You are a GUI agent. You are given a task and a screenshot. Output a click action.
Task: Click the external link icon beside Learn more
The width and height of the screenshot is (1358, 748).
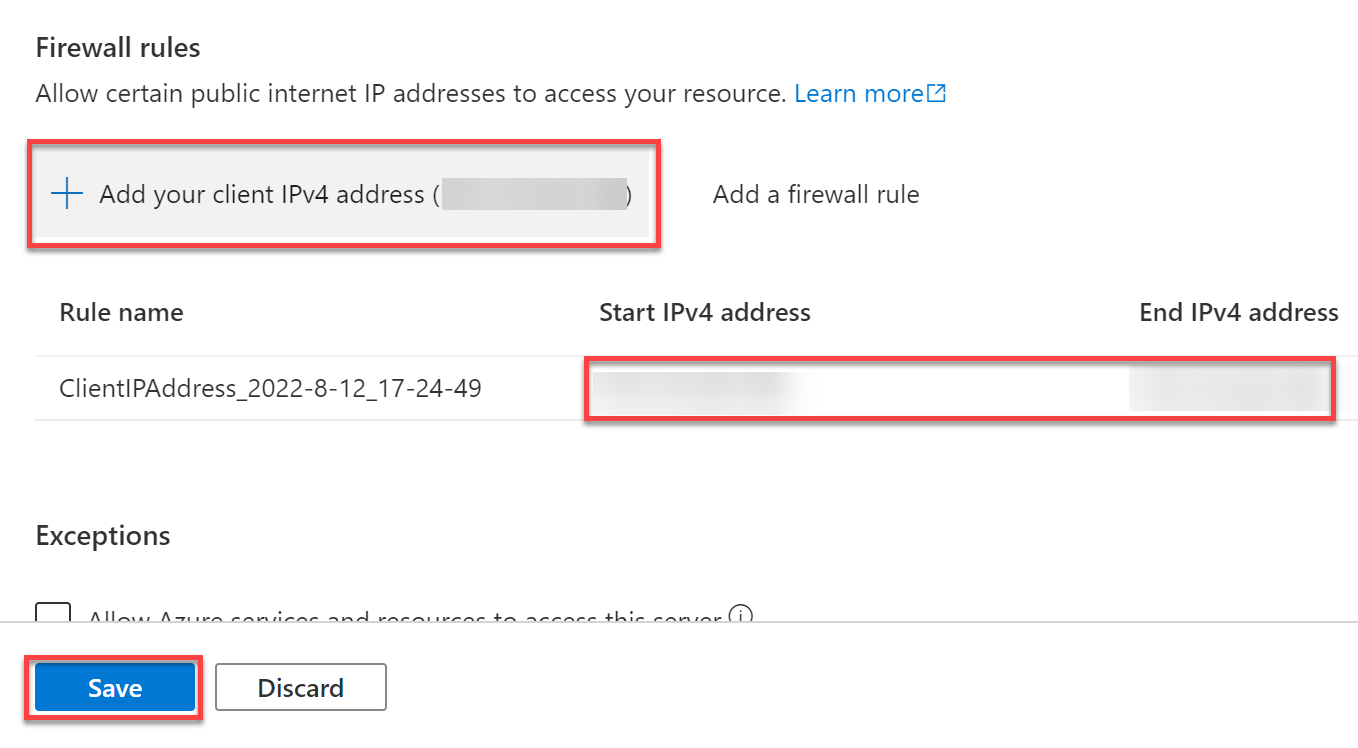pyautogui.click(x=937, y=94)
